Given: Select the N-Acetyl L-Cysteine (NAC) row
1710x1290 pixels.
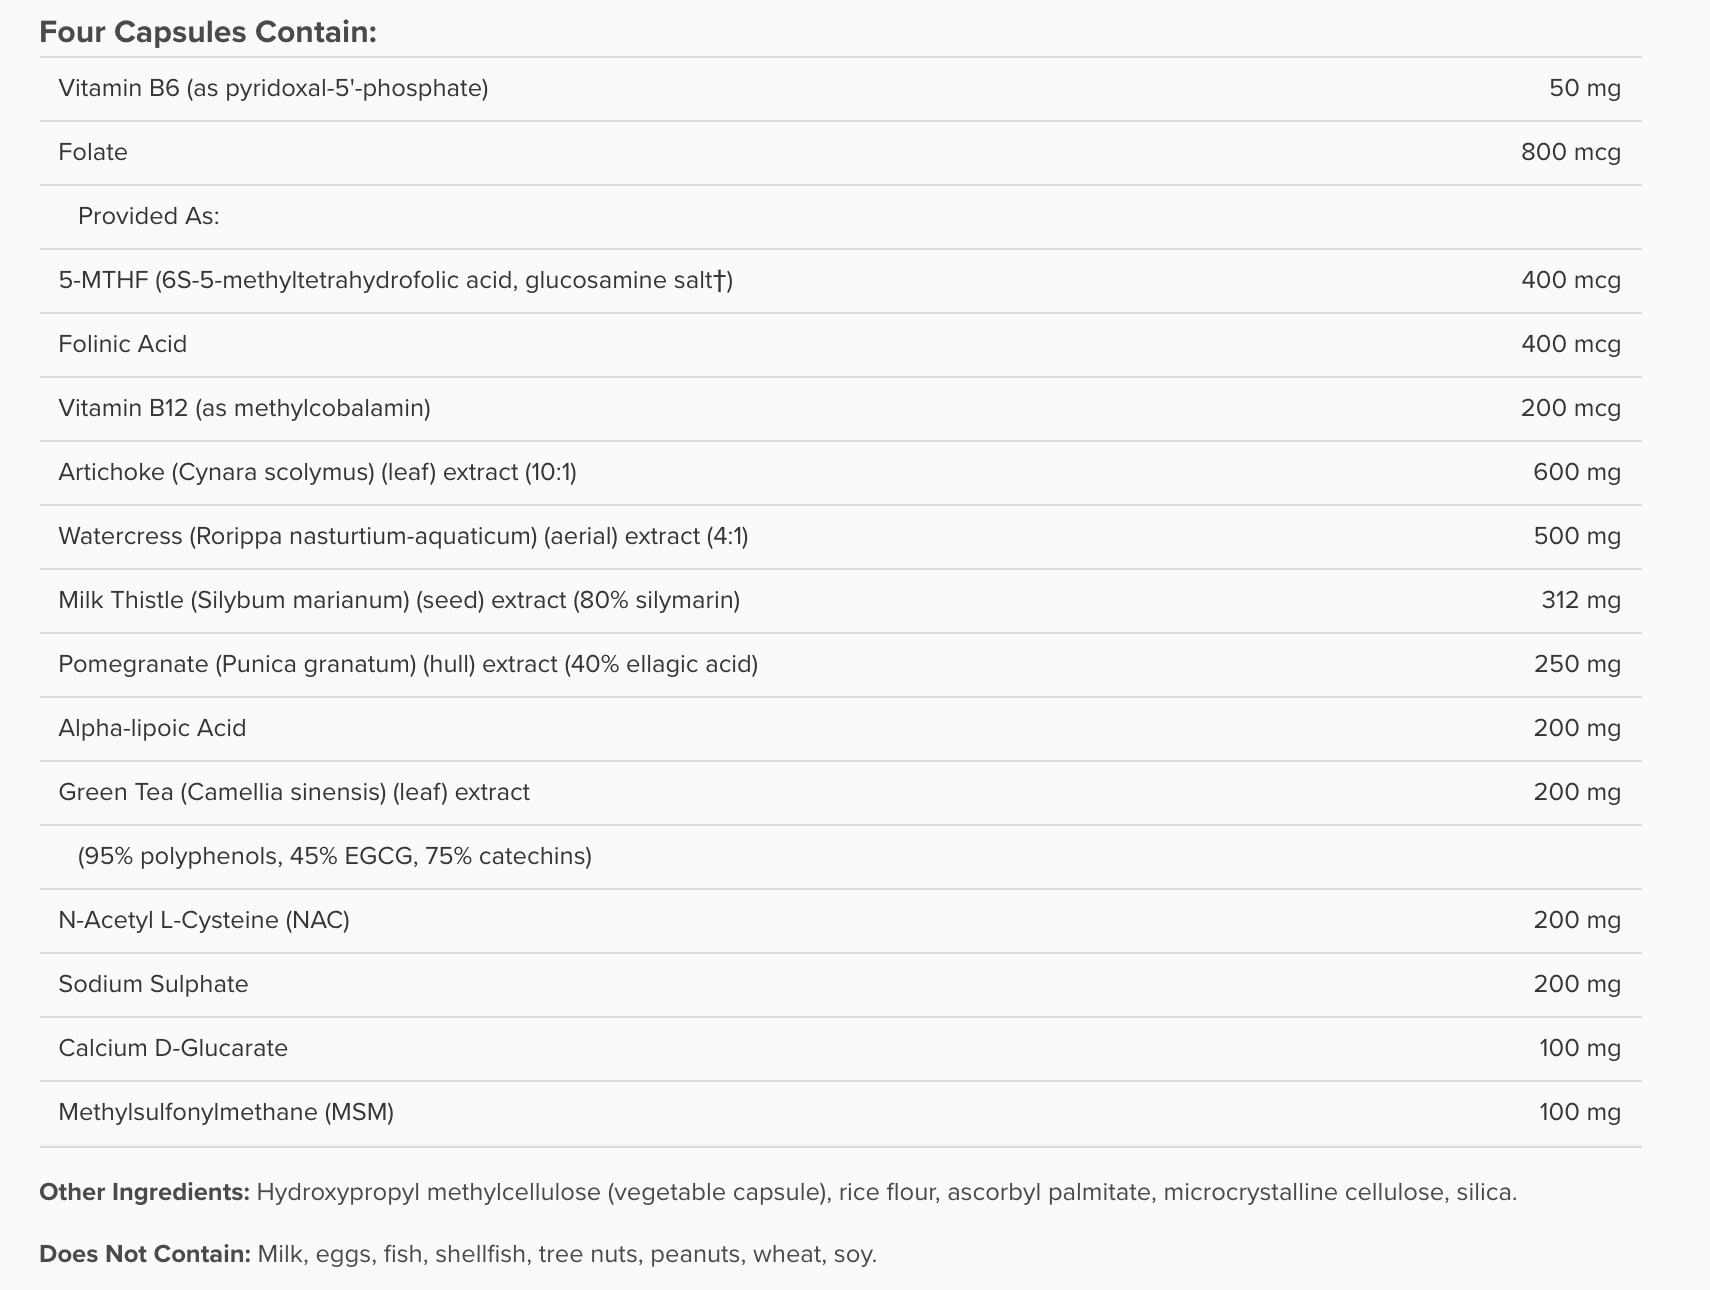Looking at the screenshot, I should [x=204, y=920].
